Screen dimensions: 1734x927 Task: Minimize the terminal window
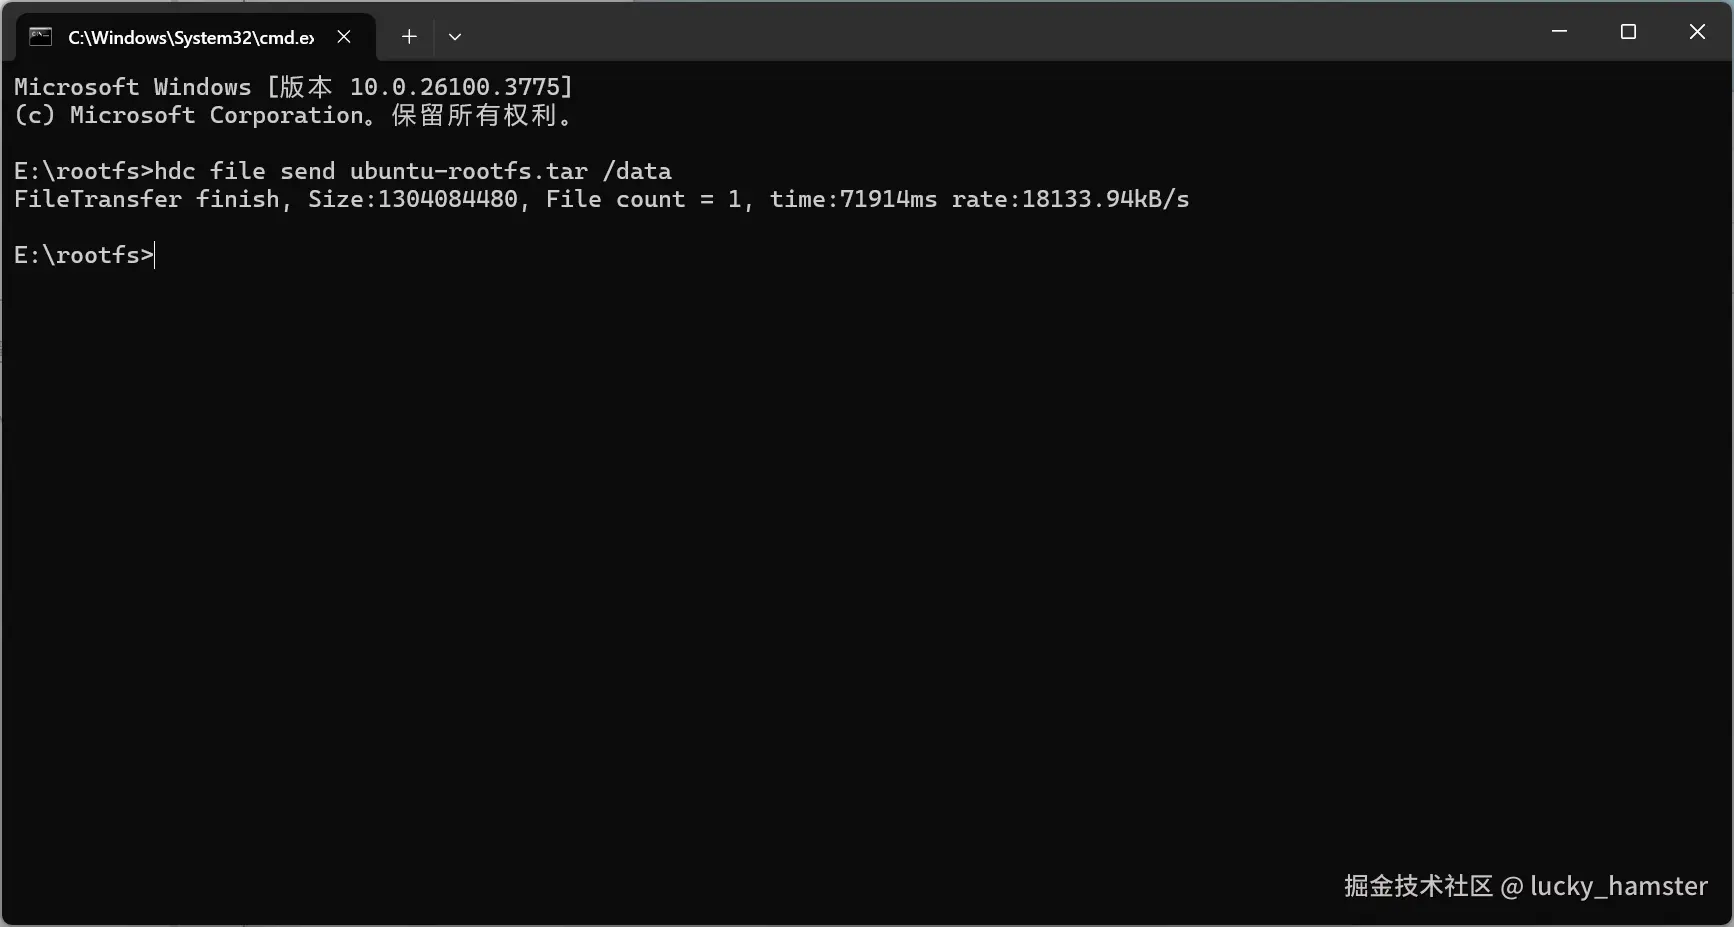click(1559, 32)
